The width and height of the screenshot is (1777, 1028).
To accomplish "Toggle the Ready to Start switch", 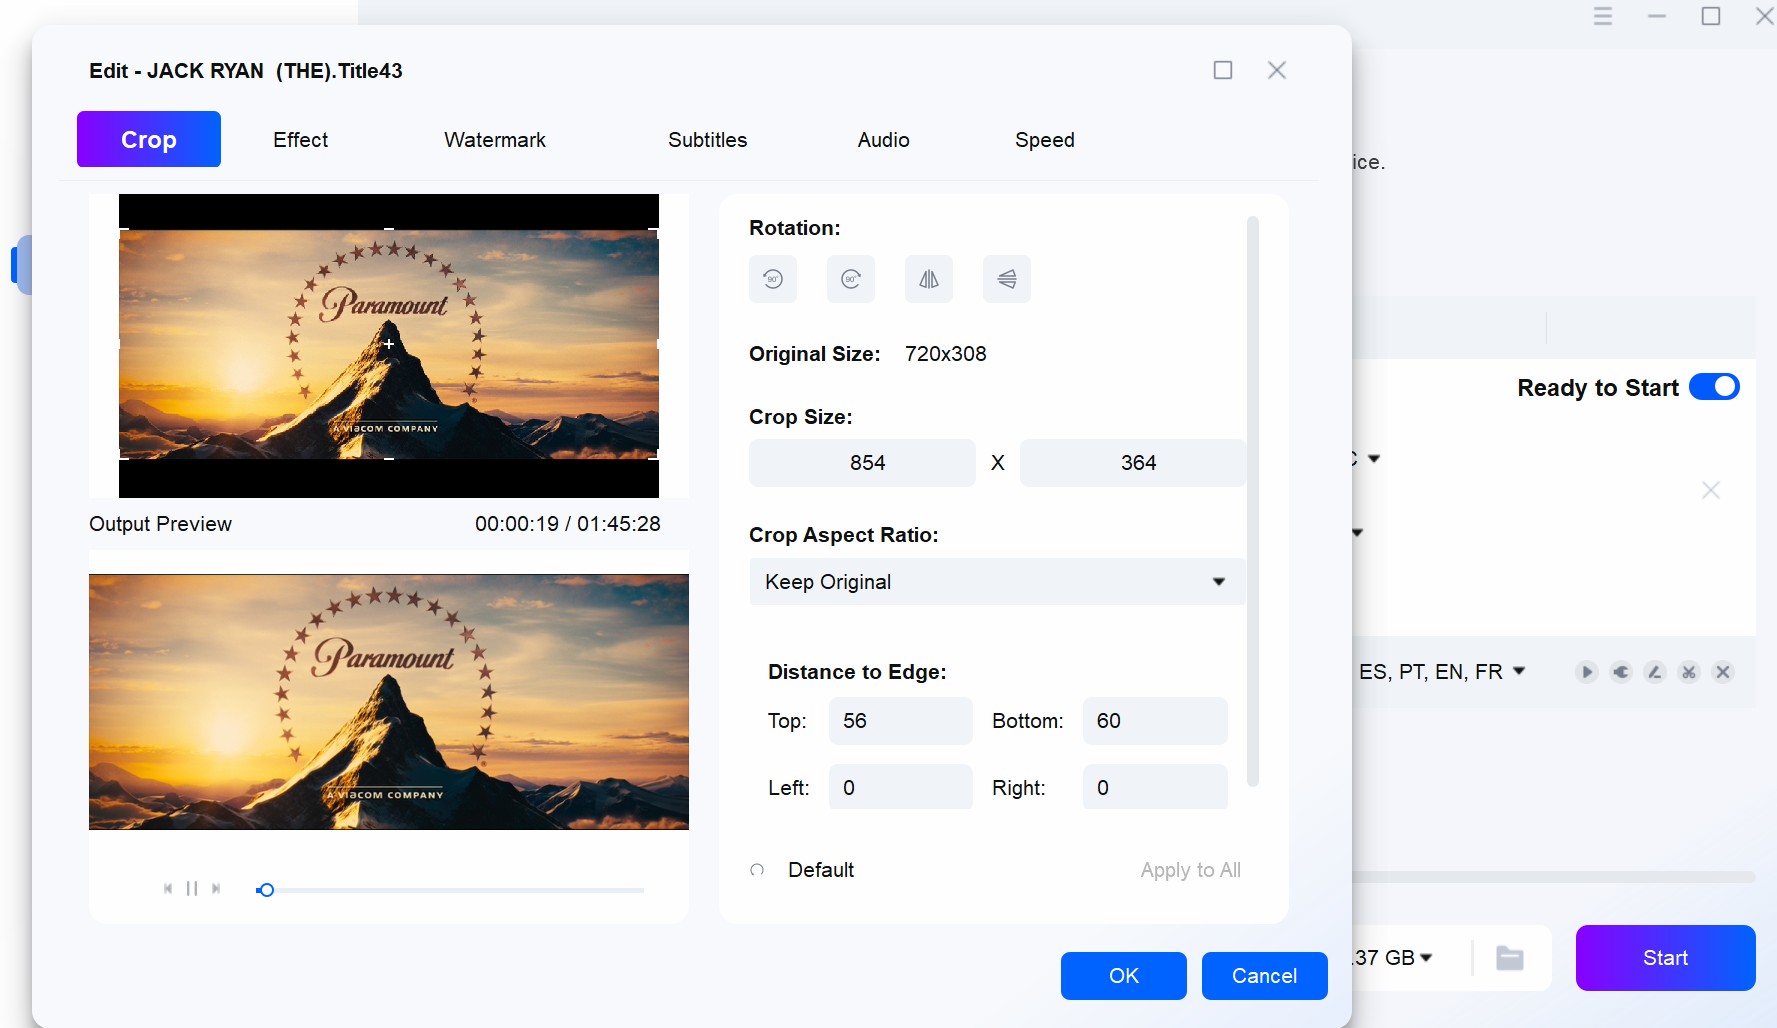I will pyautogui.click(x=1714, y=387).
